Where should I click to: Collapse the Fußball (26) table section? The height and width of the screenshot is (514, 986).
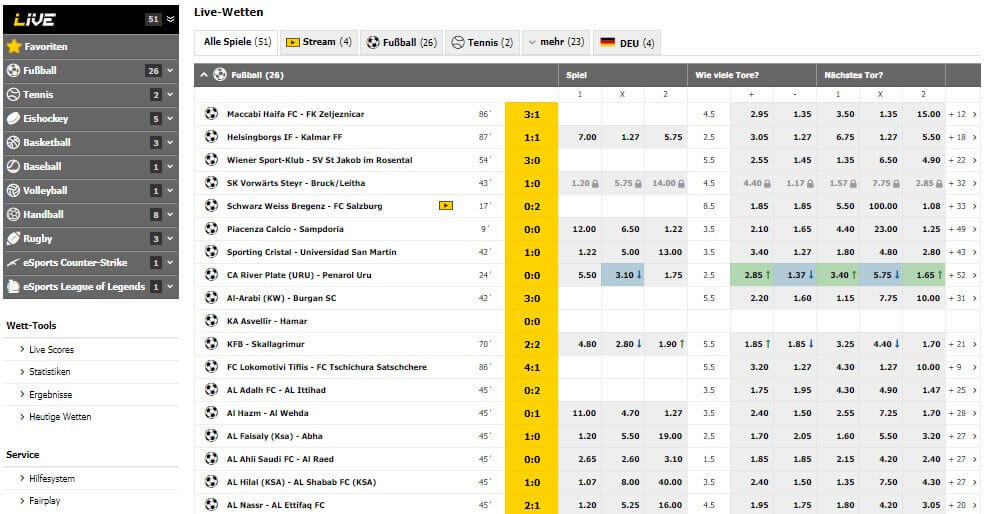(204, 75)
